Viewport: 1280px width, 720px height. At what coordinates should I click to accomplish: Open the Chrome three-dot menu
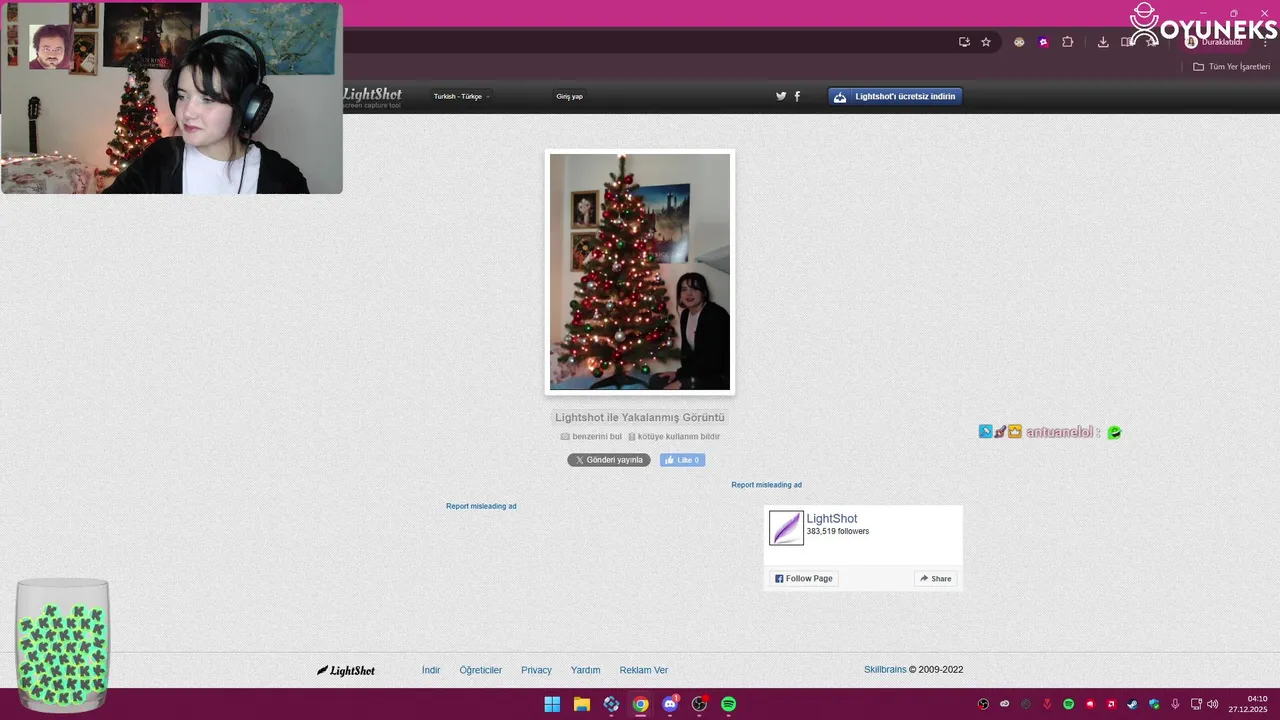coord(1265,42)
